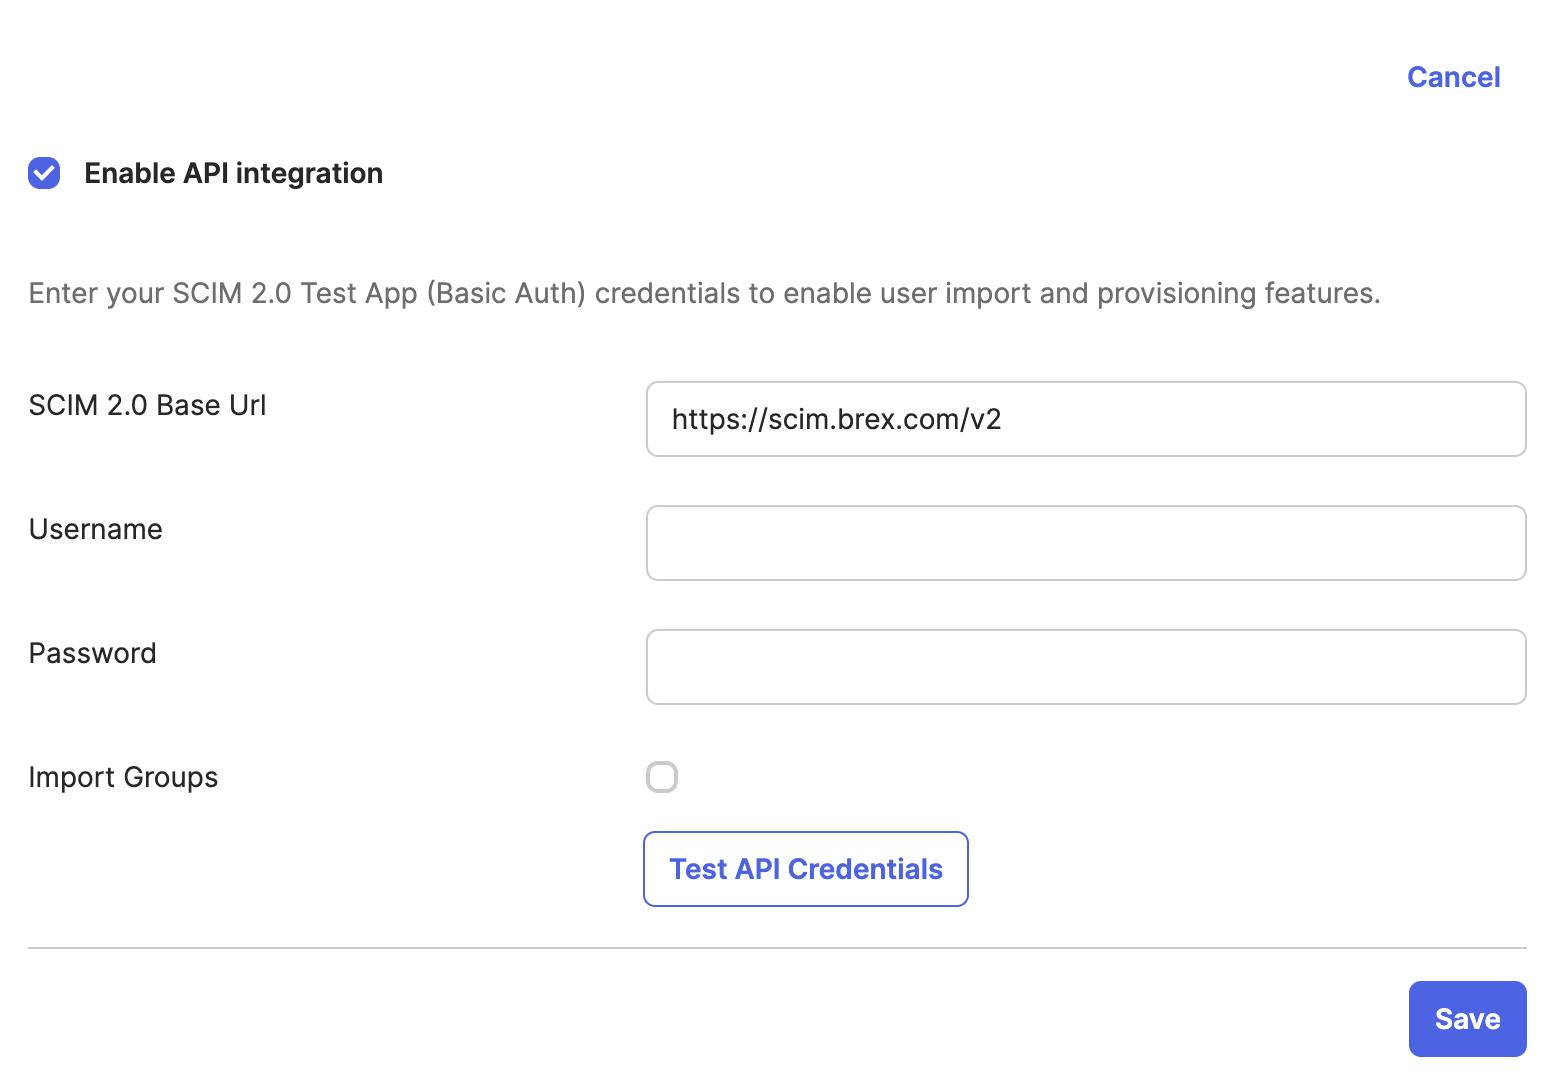Click the Cancel link
Screen dimensions: 1564x1080
pos(1453,77)
